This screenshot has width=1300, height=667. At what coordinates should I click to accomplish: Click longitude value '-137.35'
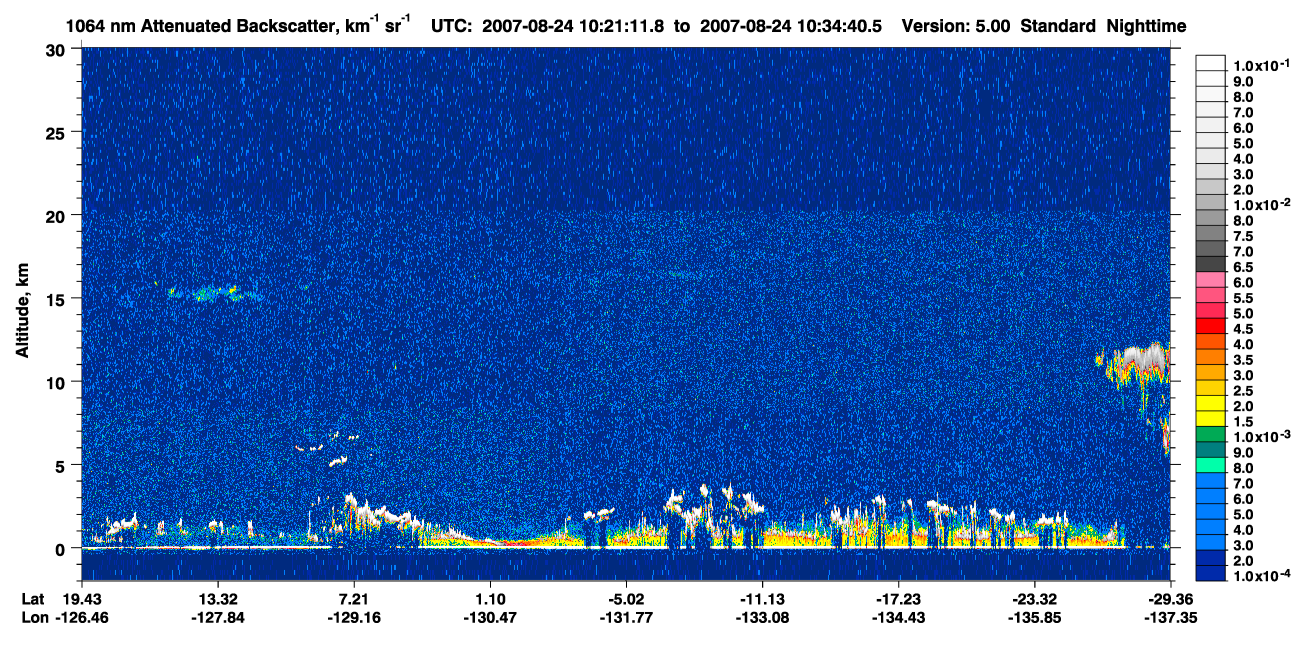[1171, 617]
